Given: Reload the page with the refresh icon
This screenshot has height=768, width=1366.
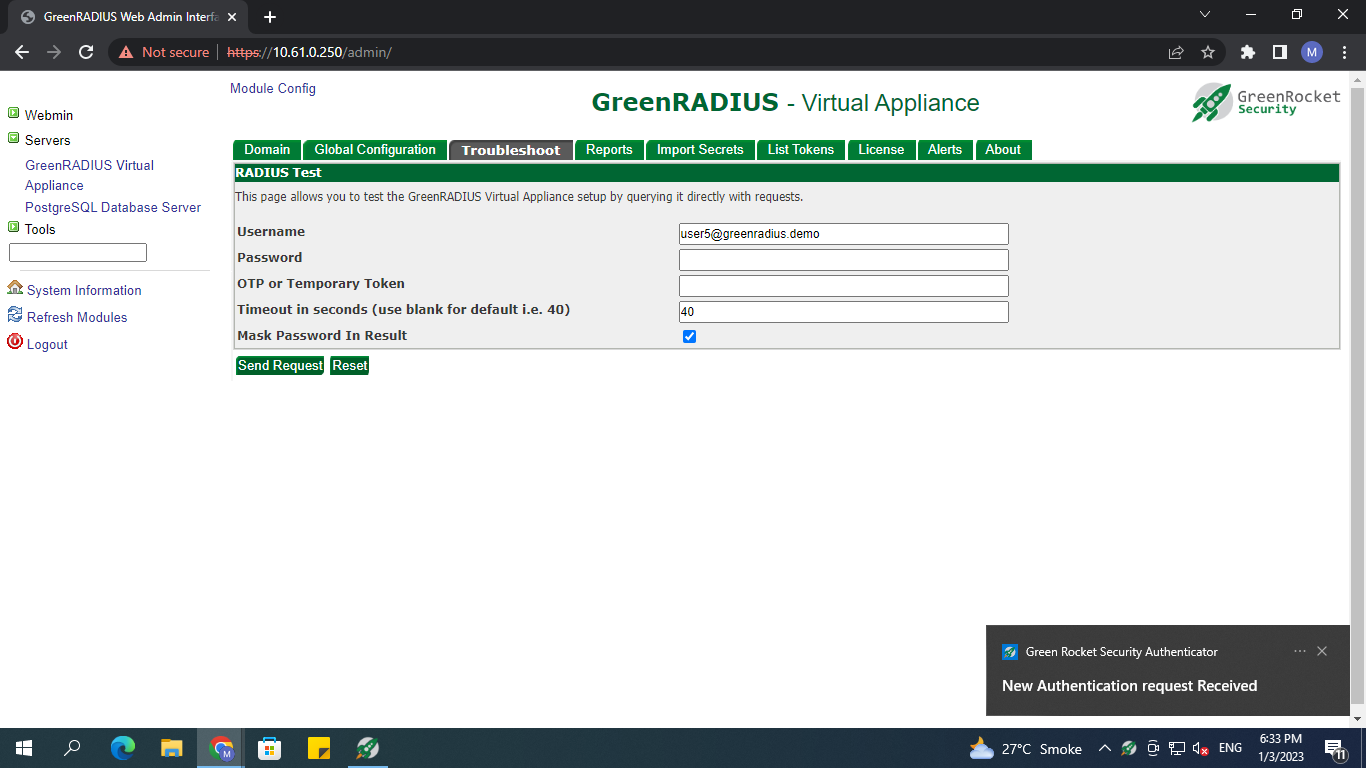Looking at the screenshot, I should tap(86, 52).
